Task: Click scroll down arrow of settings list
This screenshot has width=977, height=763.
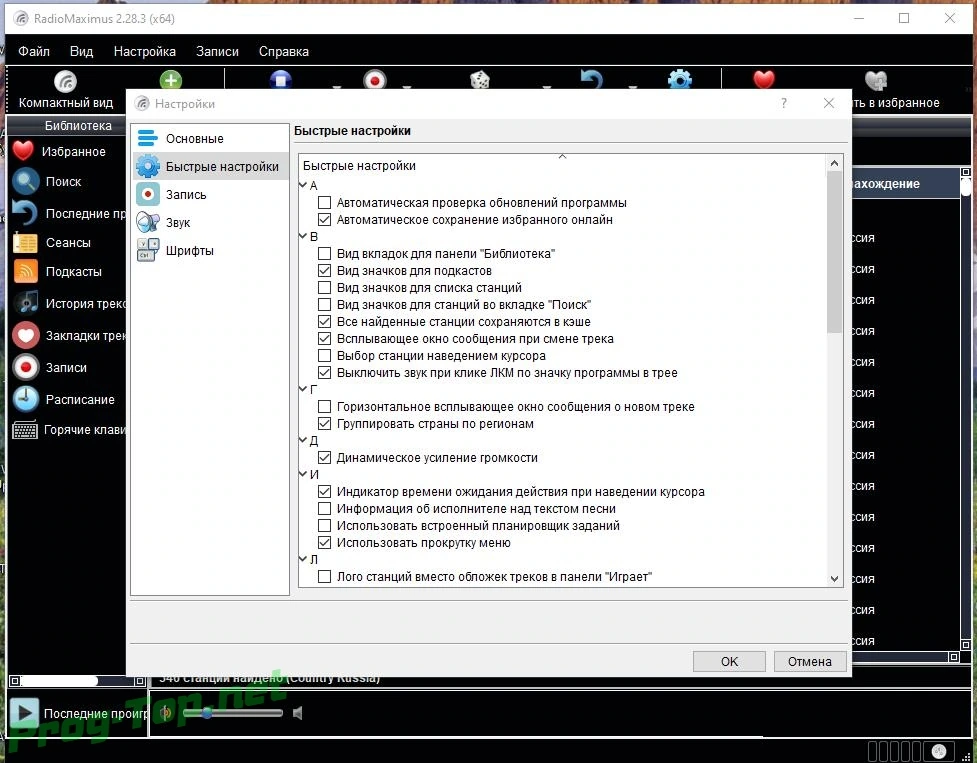Action: click(834, 579)
